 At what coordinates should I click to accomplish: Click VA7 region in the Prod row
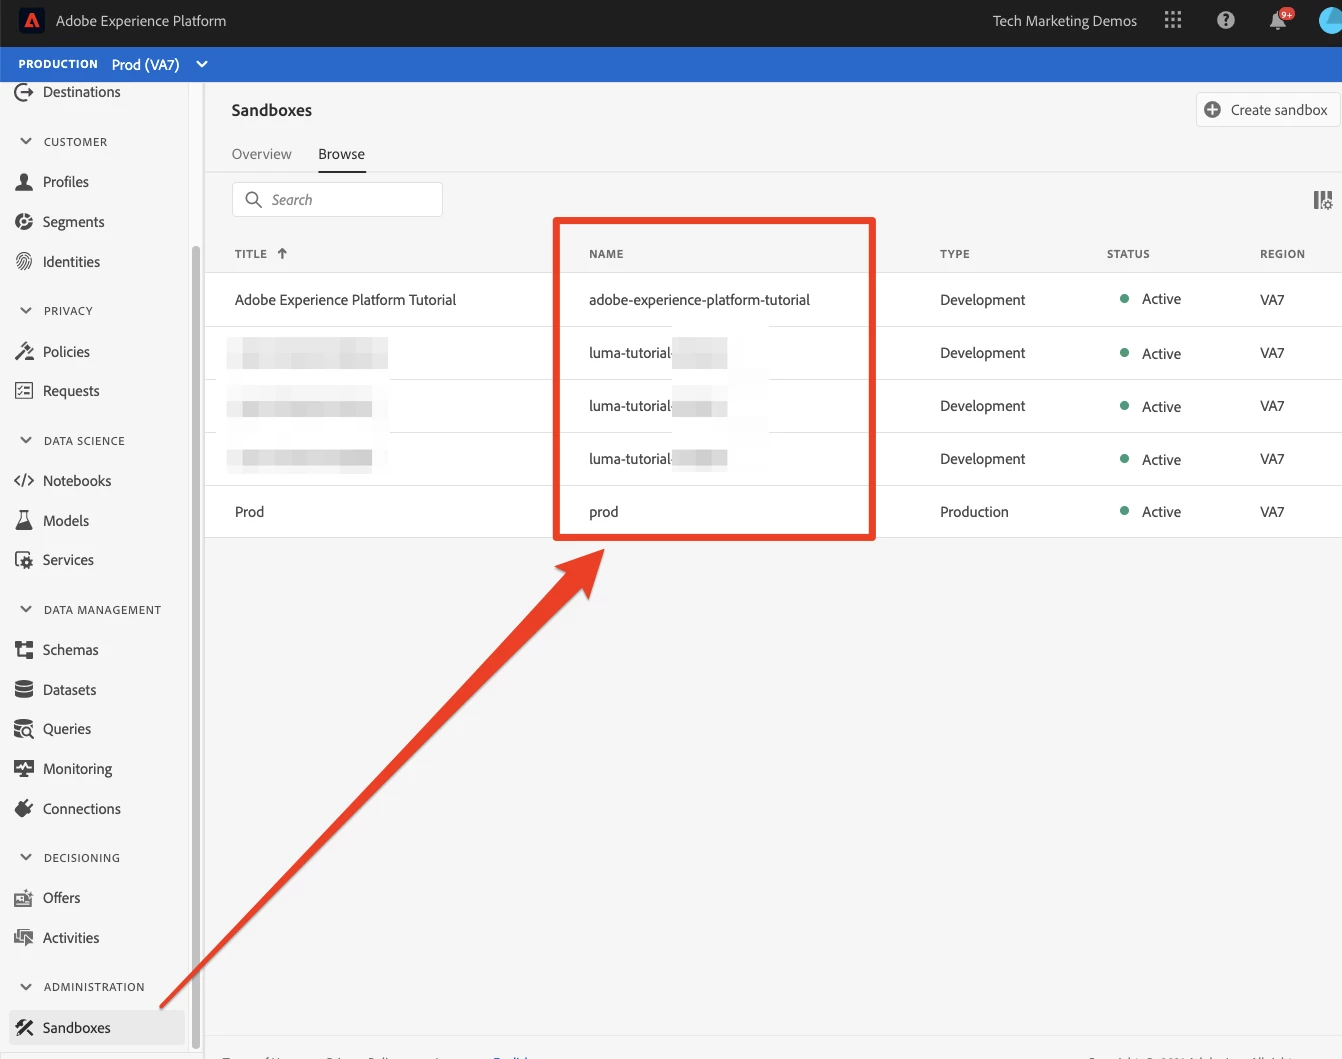pyautogui.click(x=1272, y=512)
